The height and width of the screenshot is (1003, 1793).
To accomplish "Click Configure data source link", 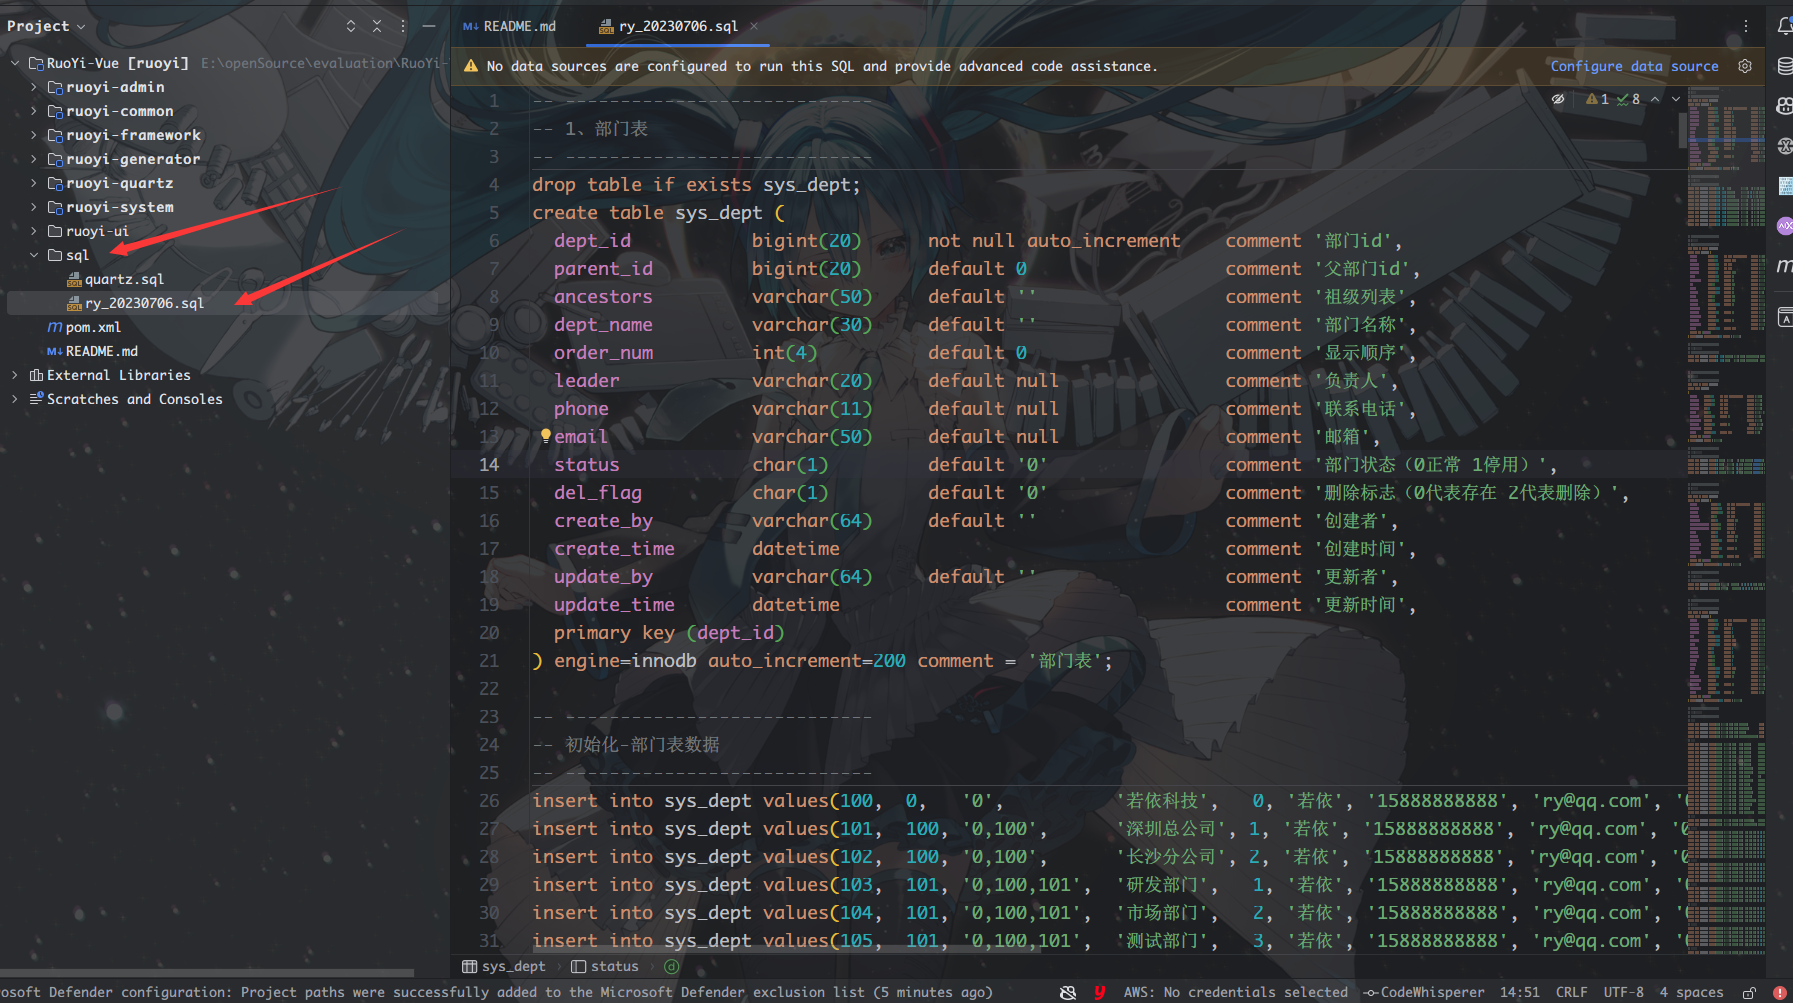I will 1634,66.
